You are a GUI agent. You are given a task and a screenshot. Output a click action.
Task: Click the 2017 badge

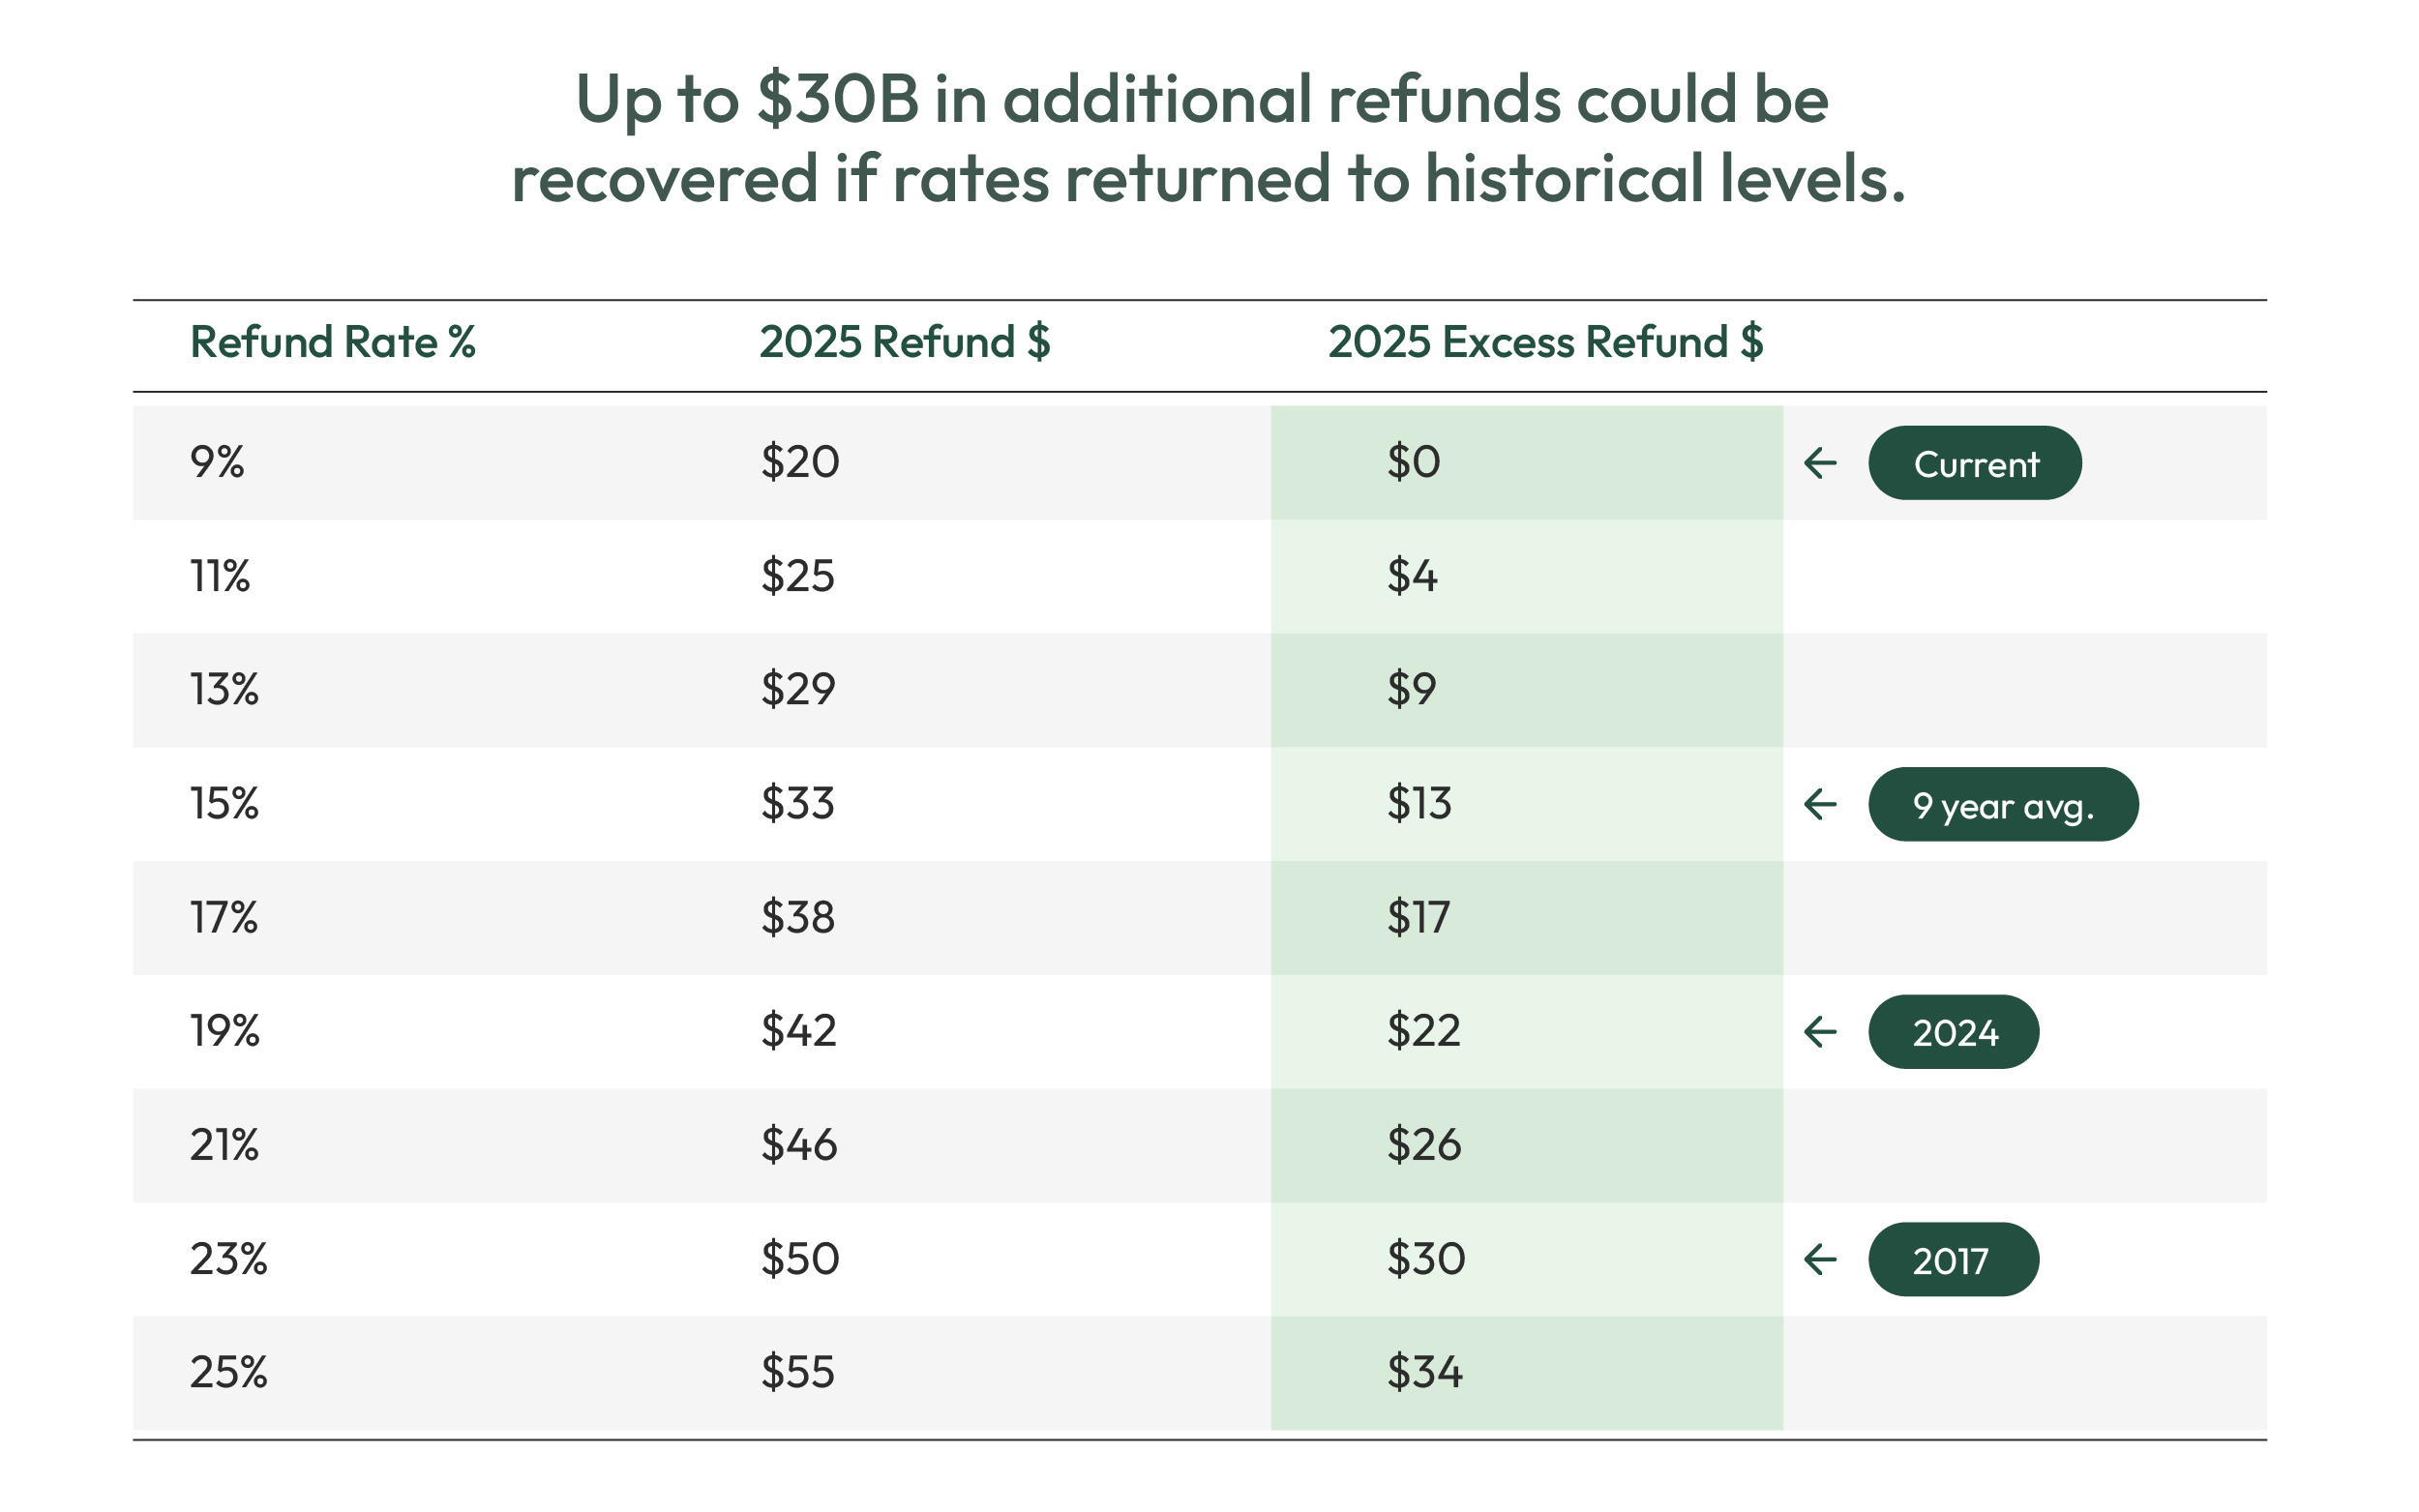coord(1953,1259)
